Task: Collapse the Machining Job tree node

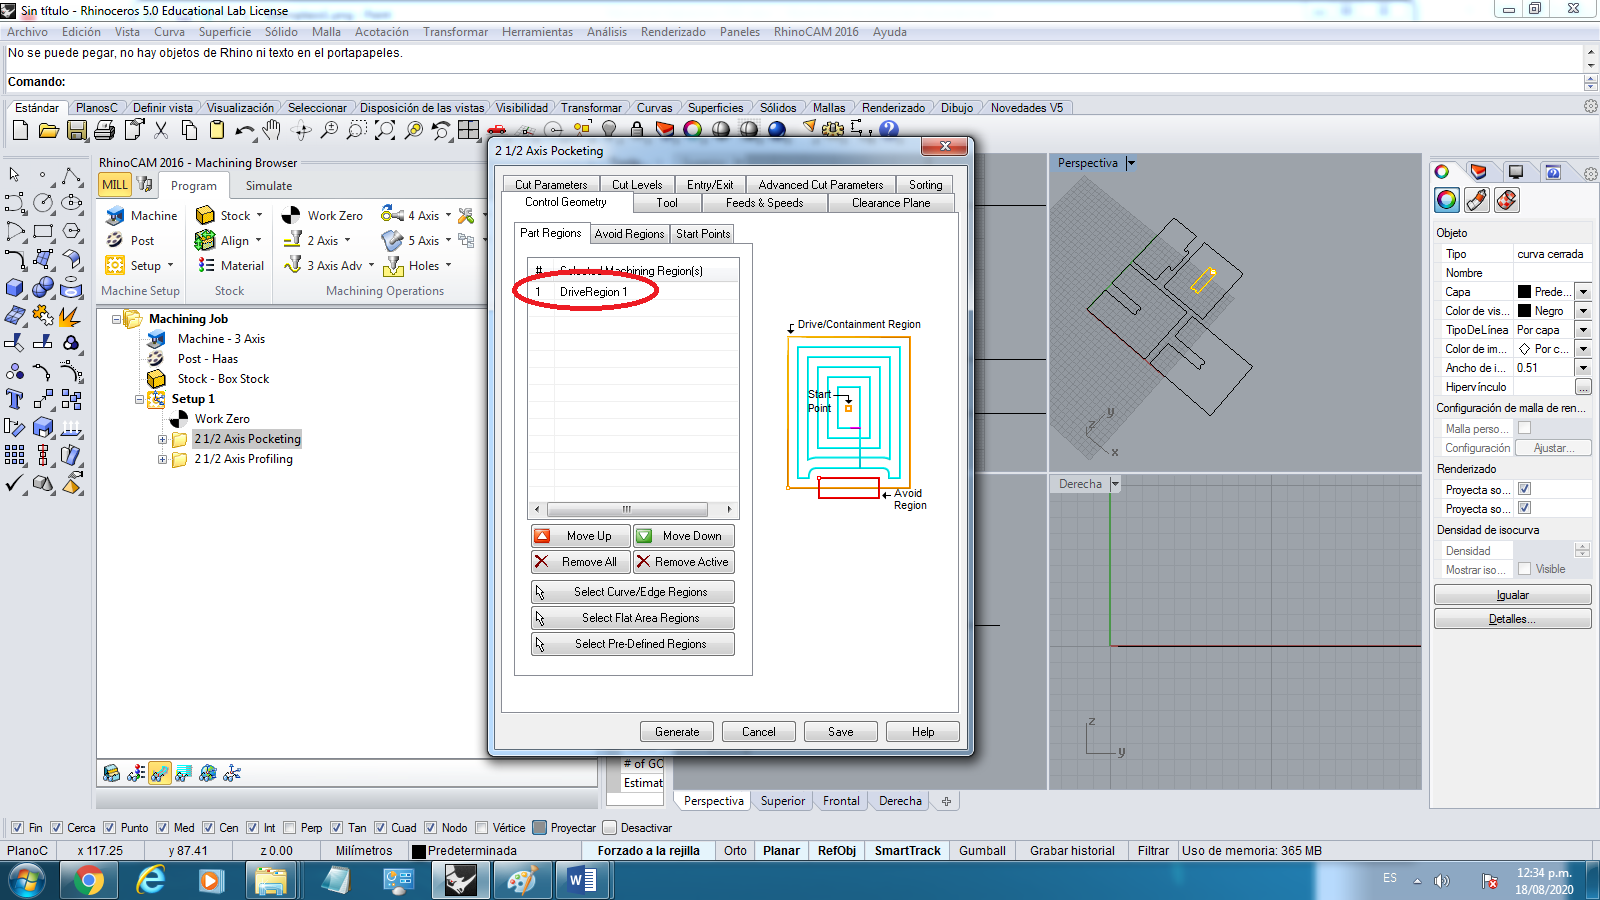Action: coord(116,319)
